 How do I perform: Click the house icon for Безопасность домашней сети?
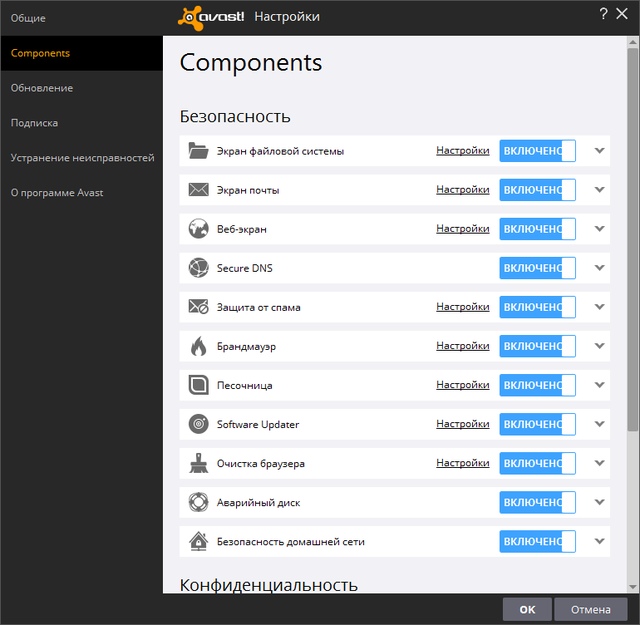pyautogui.click(x=198, y=541)
